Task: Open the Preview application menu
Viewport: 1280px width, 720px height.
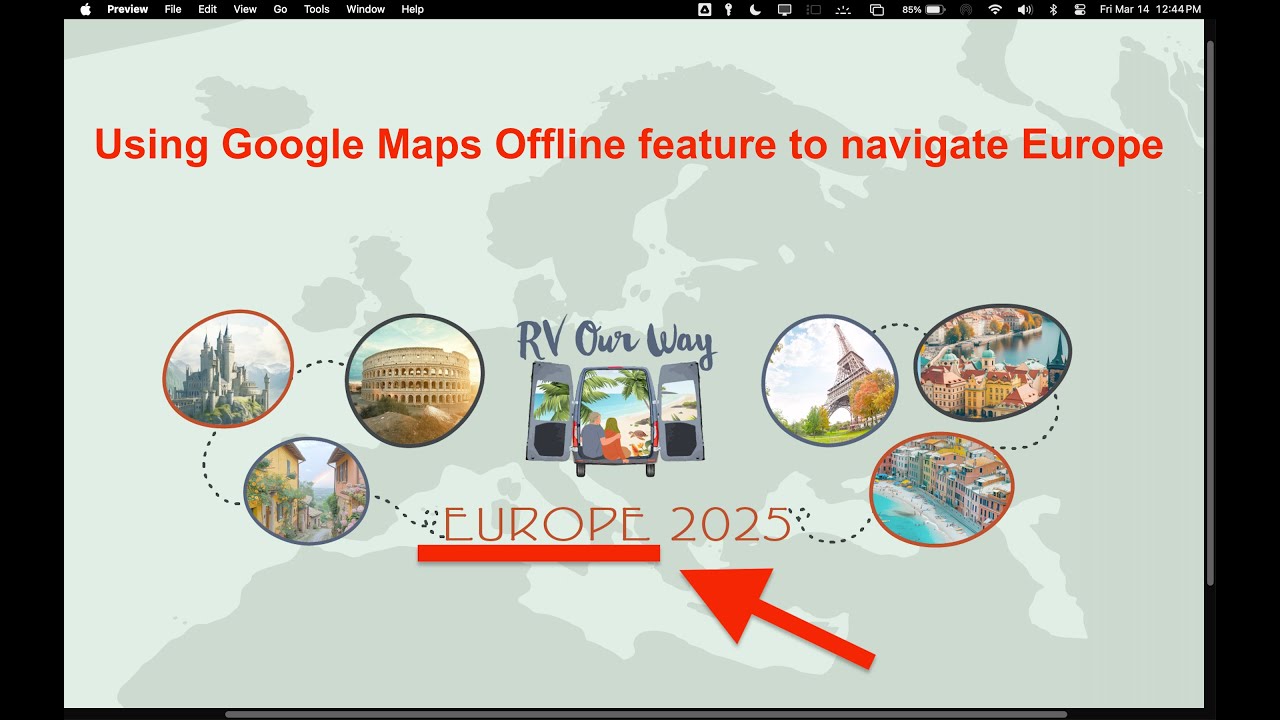Action: point(128,9)
